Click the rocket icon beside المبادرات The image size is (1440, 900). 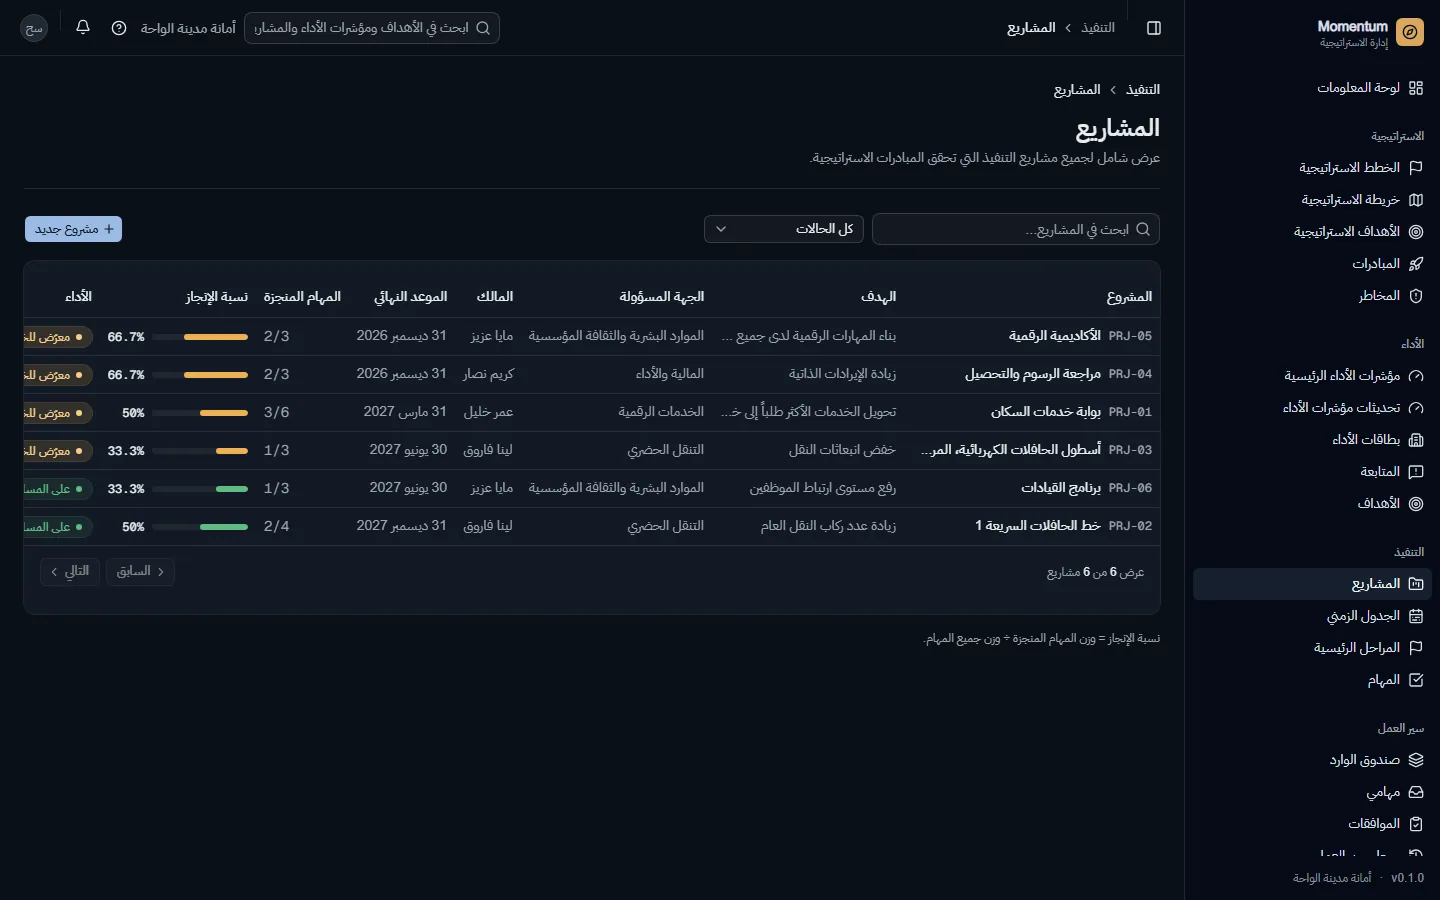pyautogui.click(x=1416, y=264)
